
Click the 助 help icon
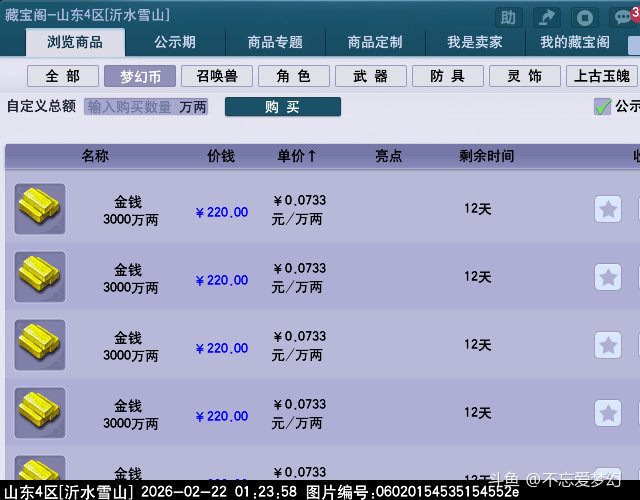[509, 18]
